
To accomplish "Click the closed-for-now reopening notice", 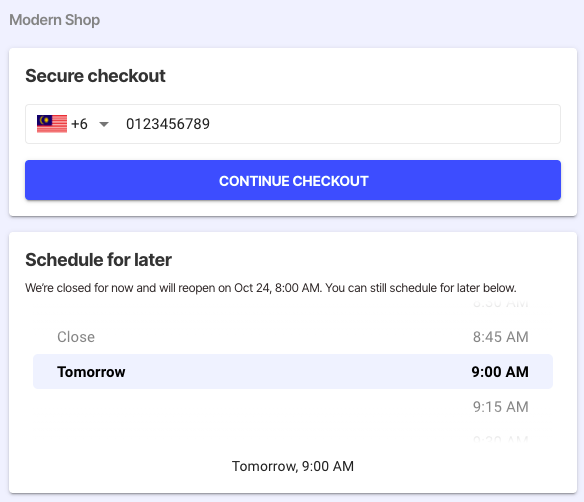I will coord(271,288).
